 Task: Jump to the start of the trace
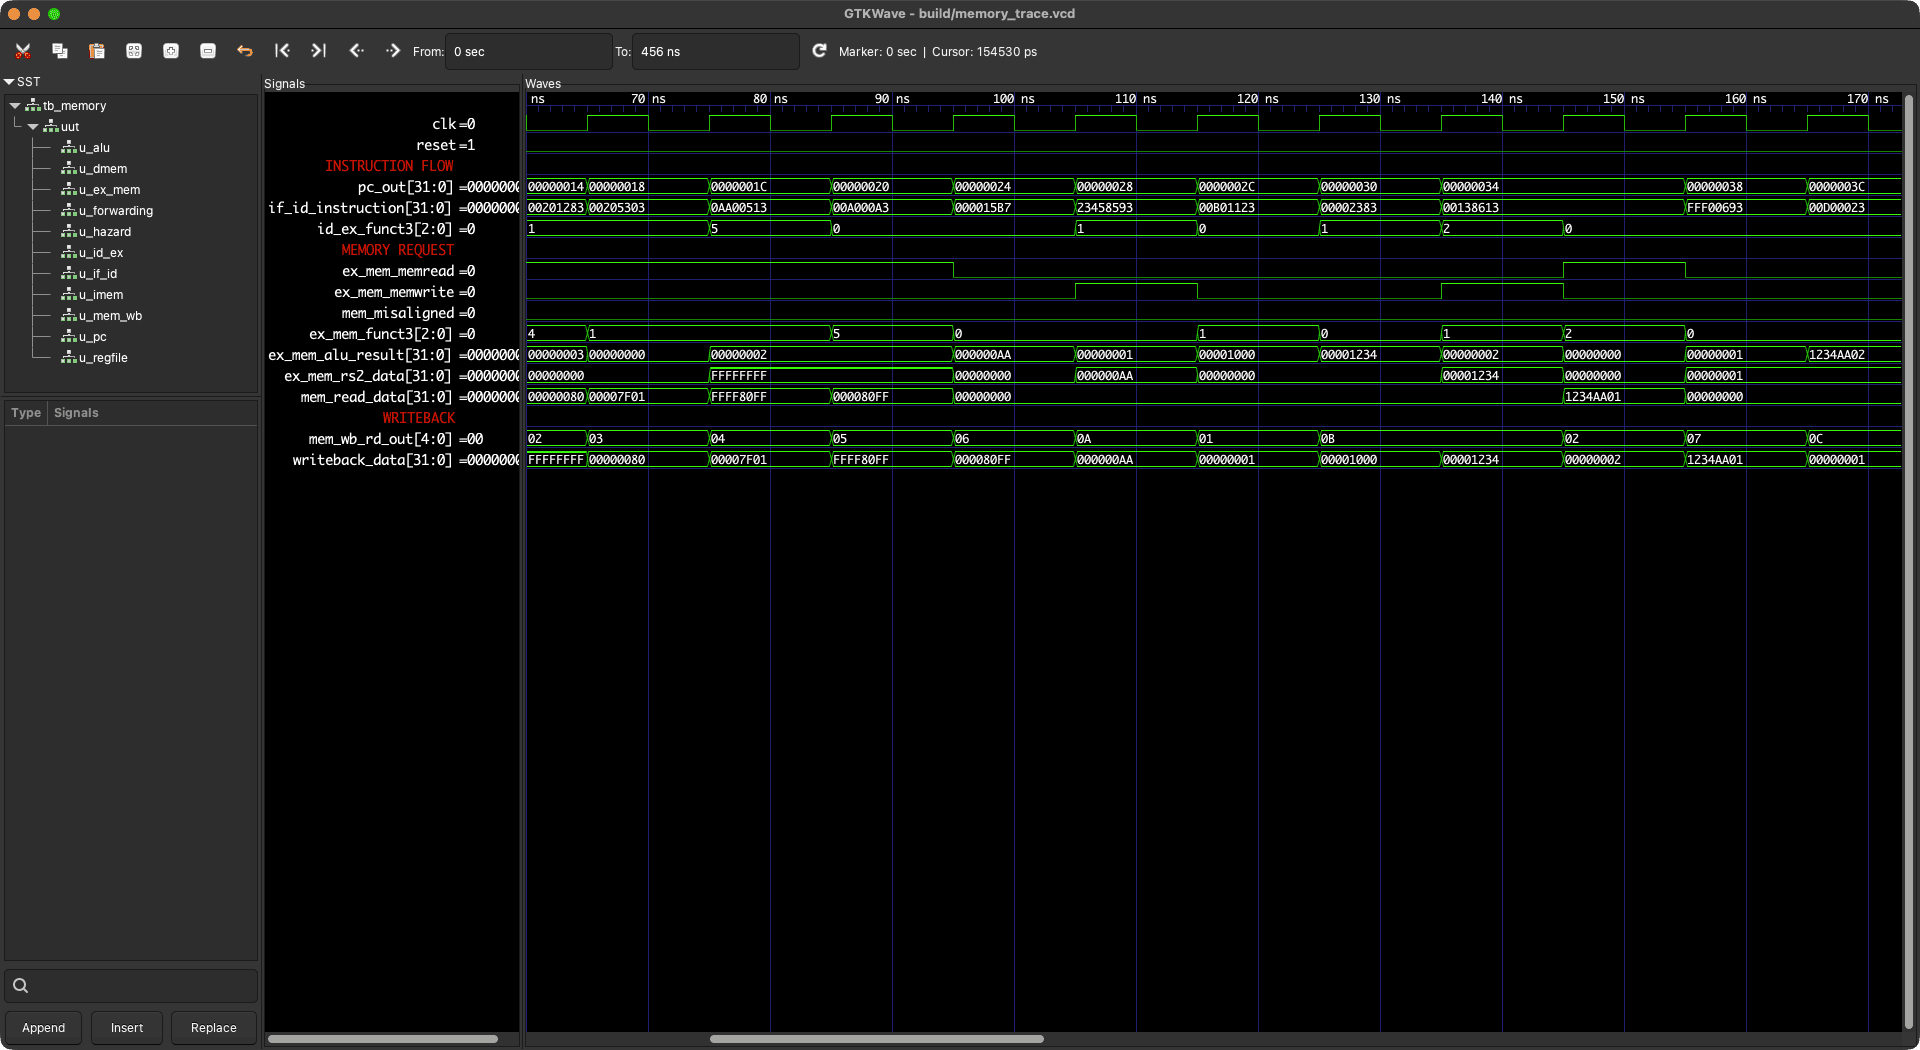coord(282,51)
